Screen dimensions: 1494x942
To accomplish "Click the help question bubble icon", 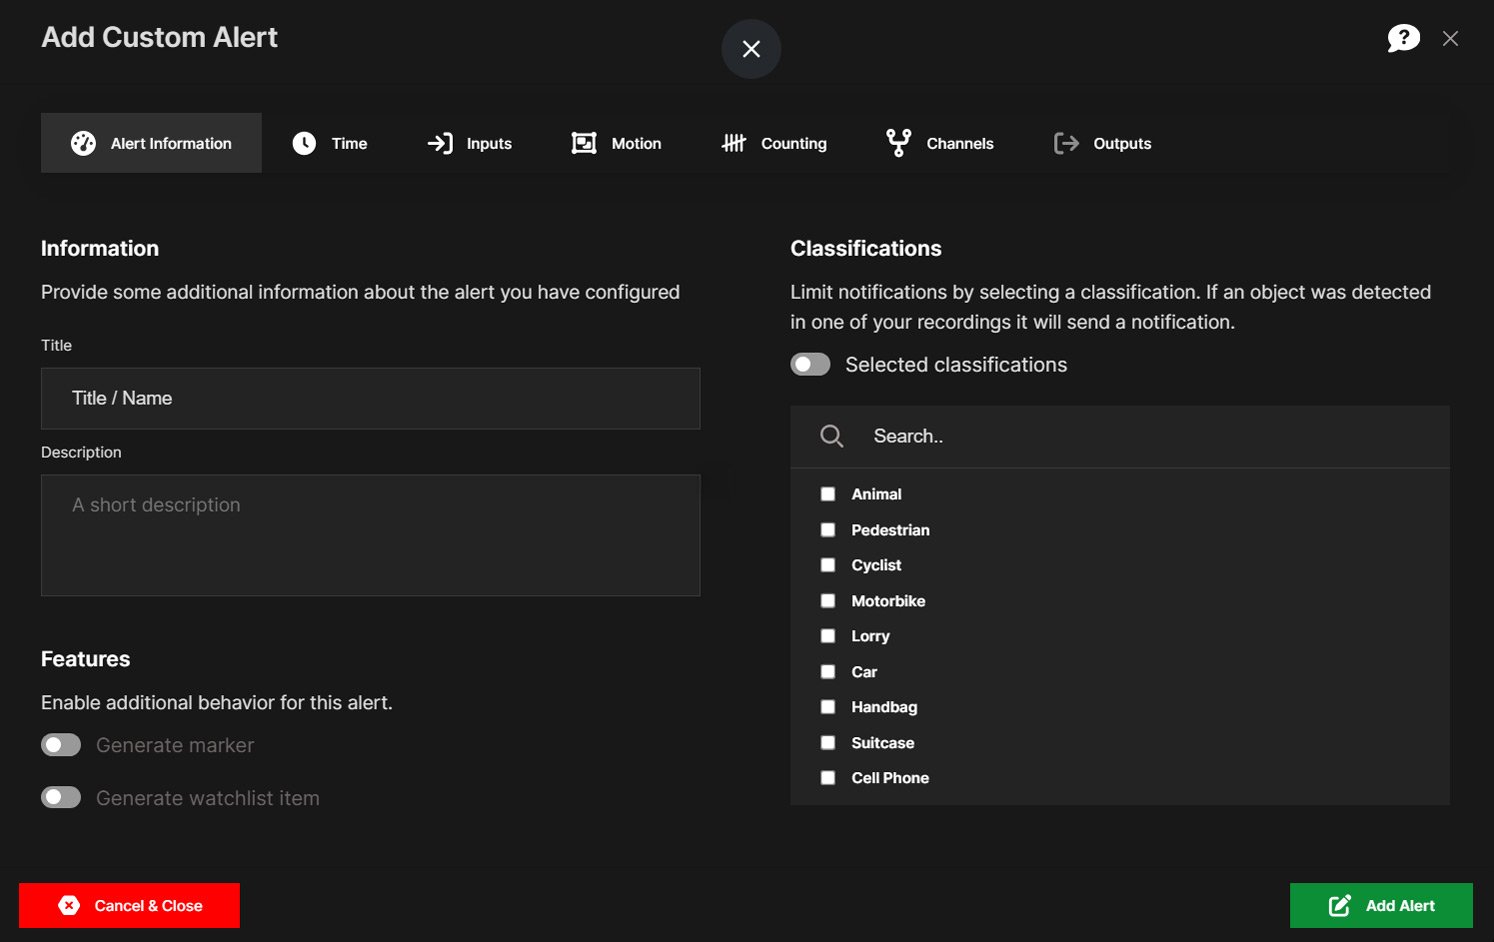I will coord(1403,38).
